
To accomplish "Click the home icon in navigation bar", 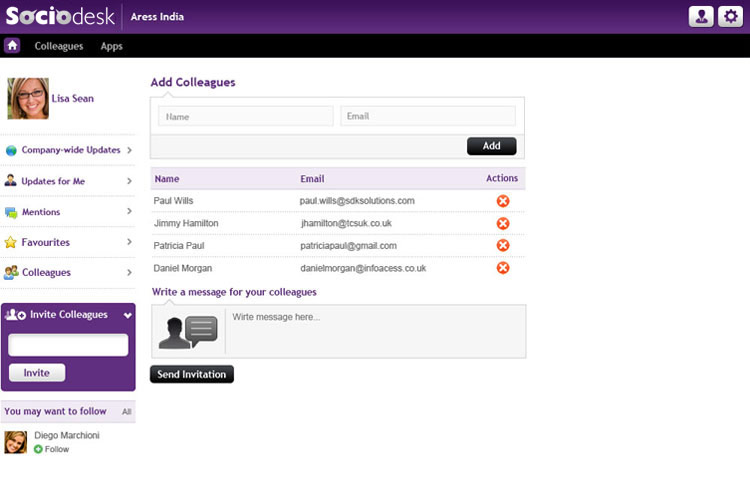I will (x=12, y=45).
